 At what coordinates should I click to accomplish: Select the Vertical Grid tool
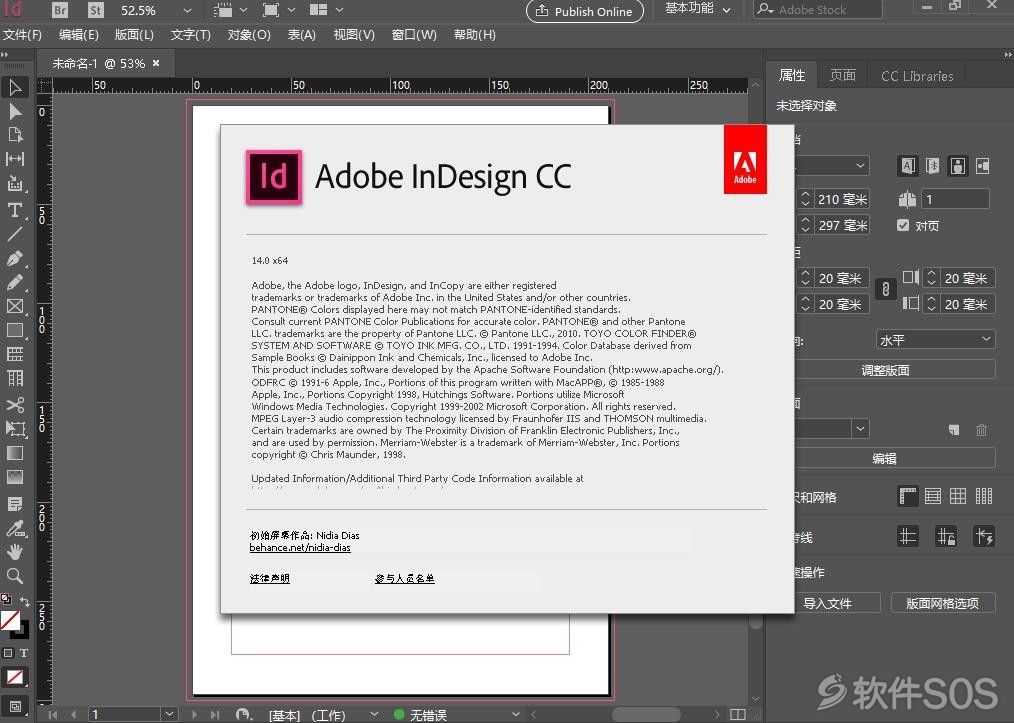click(x=15, y=378)
